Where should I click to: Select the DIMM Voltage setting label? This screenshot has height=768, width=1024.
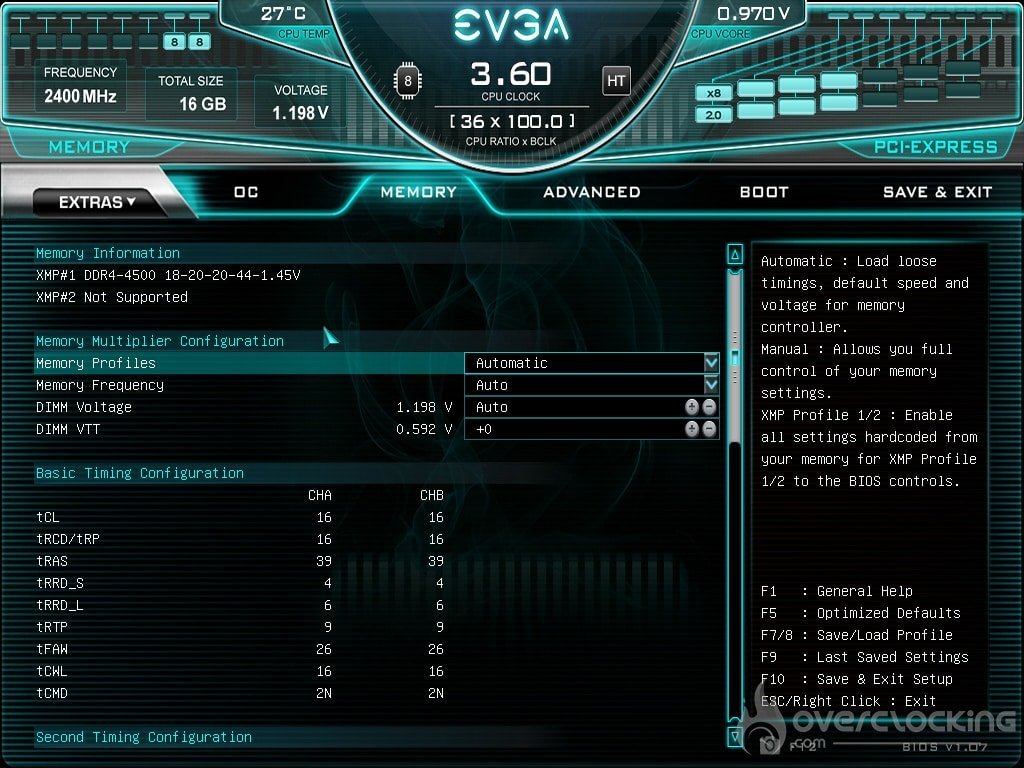pos(84,408)
